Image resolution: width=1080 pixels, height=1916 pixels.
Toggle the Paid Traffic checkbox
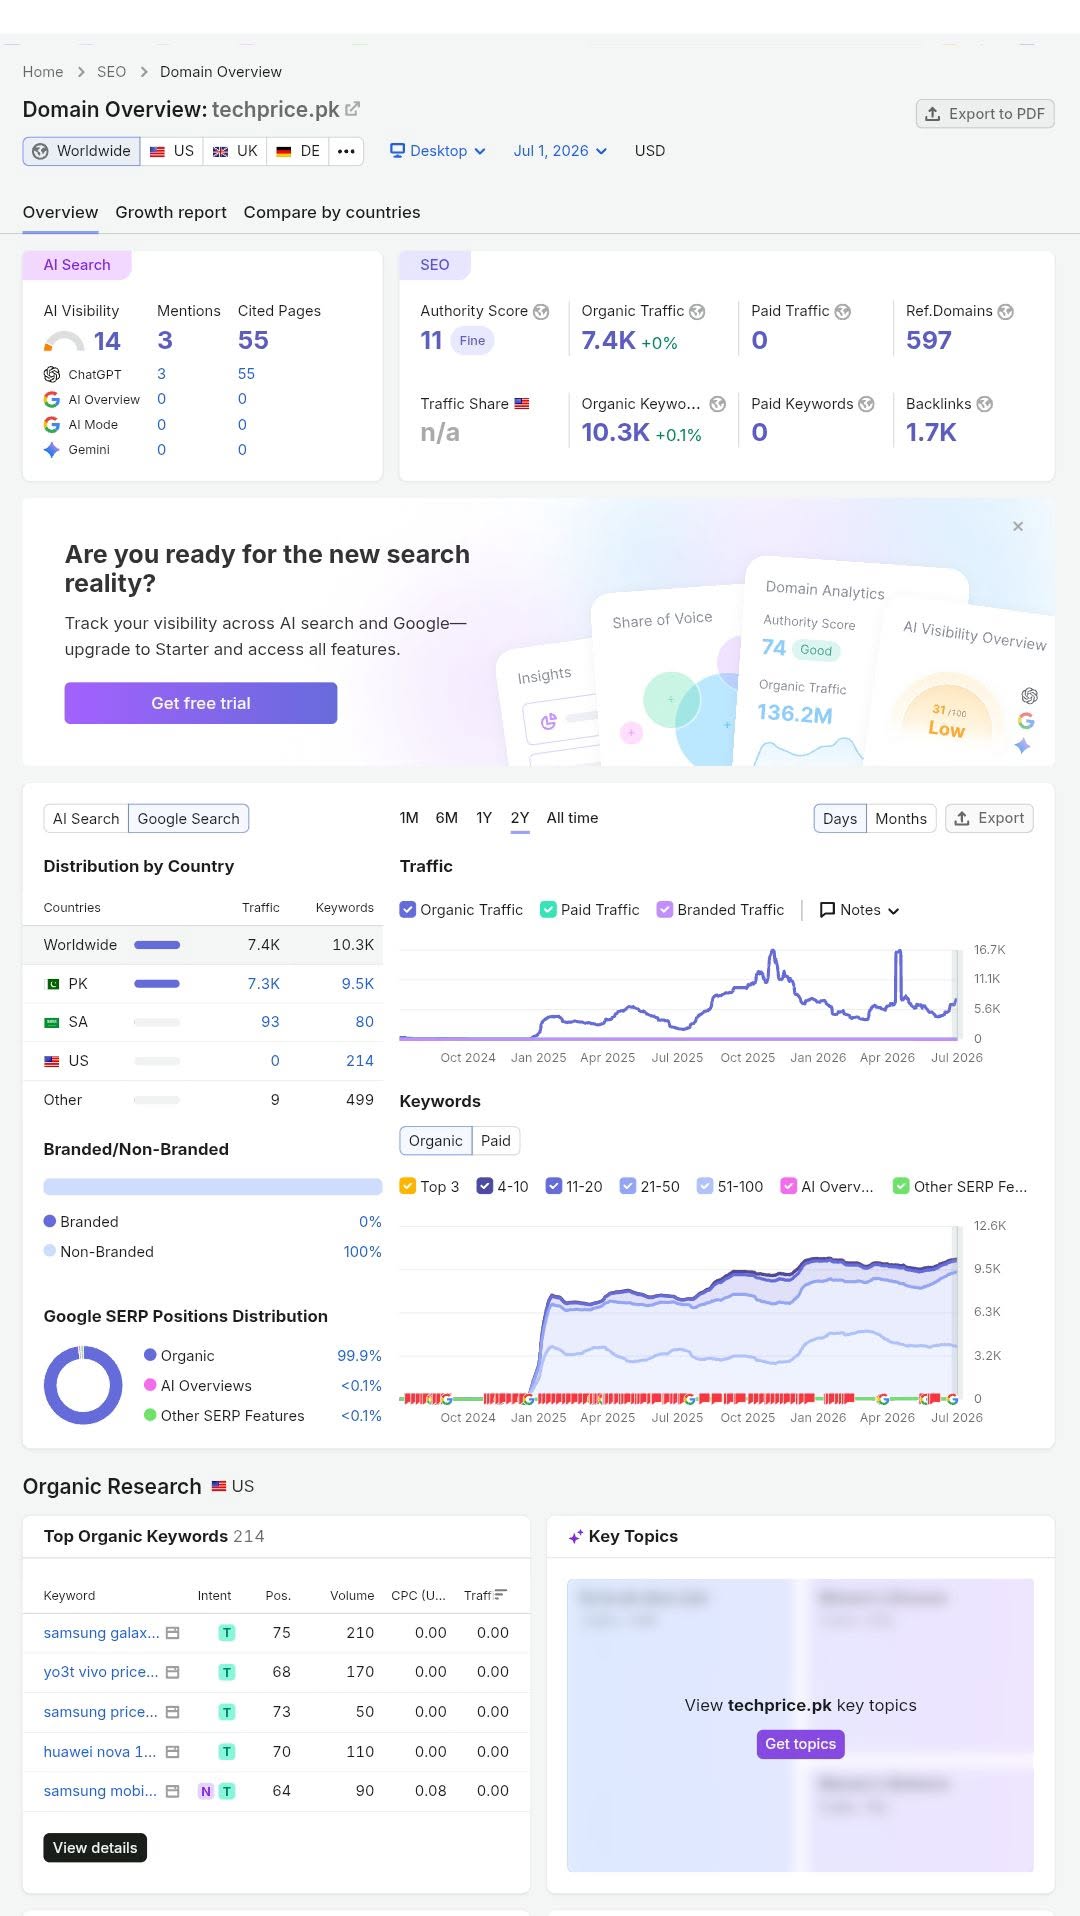pos(548,910)
